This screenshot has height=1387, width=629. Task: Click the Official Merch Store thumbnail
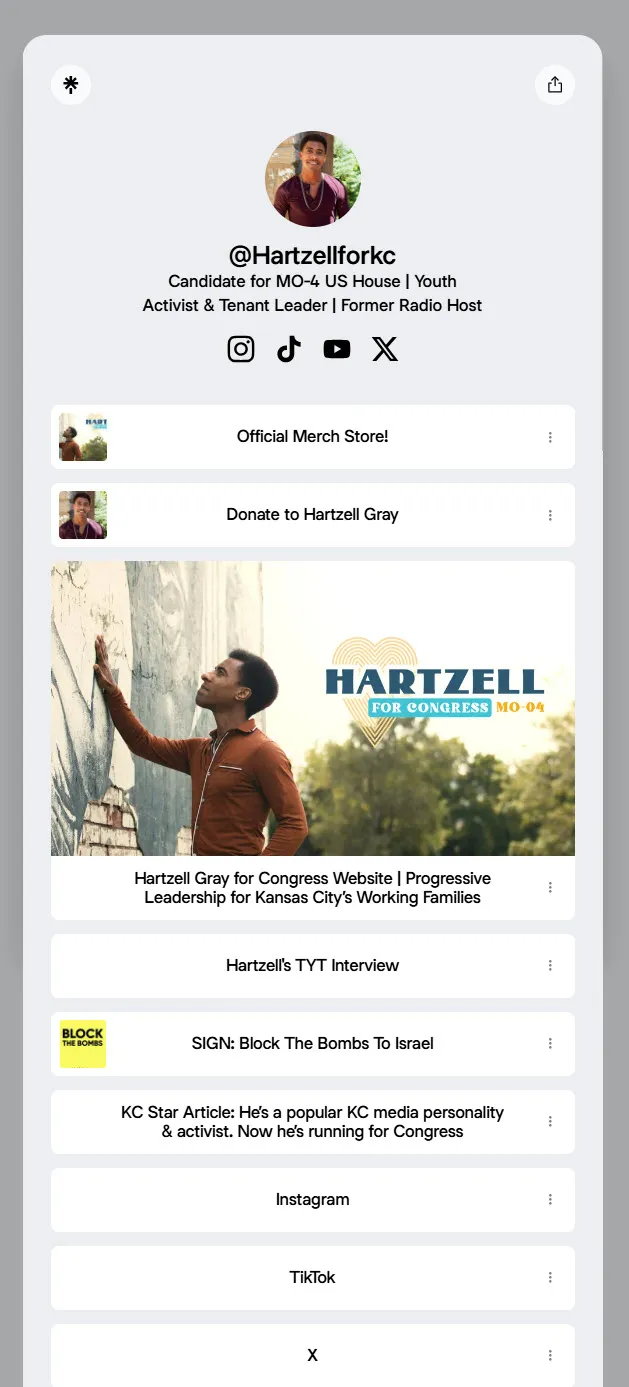pos(83,437)
